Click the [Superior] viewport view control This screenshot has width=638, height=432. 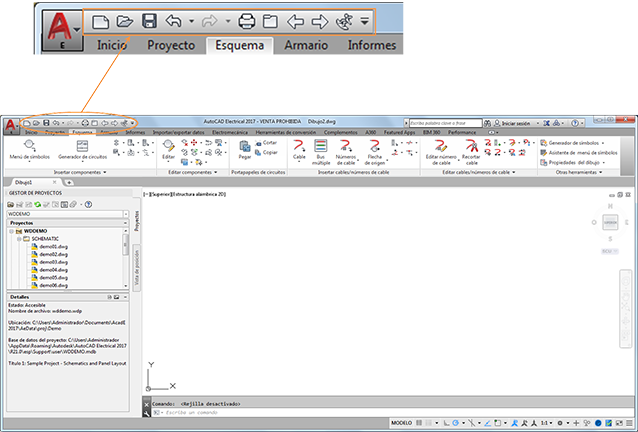160,194
